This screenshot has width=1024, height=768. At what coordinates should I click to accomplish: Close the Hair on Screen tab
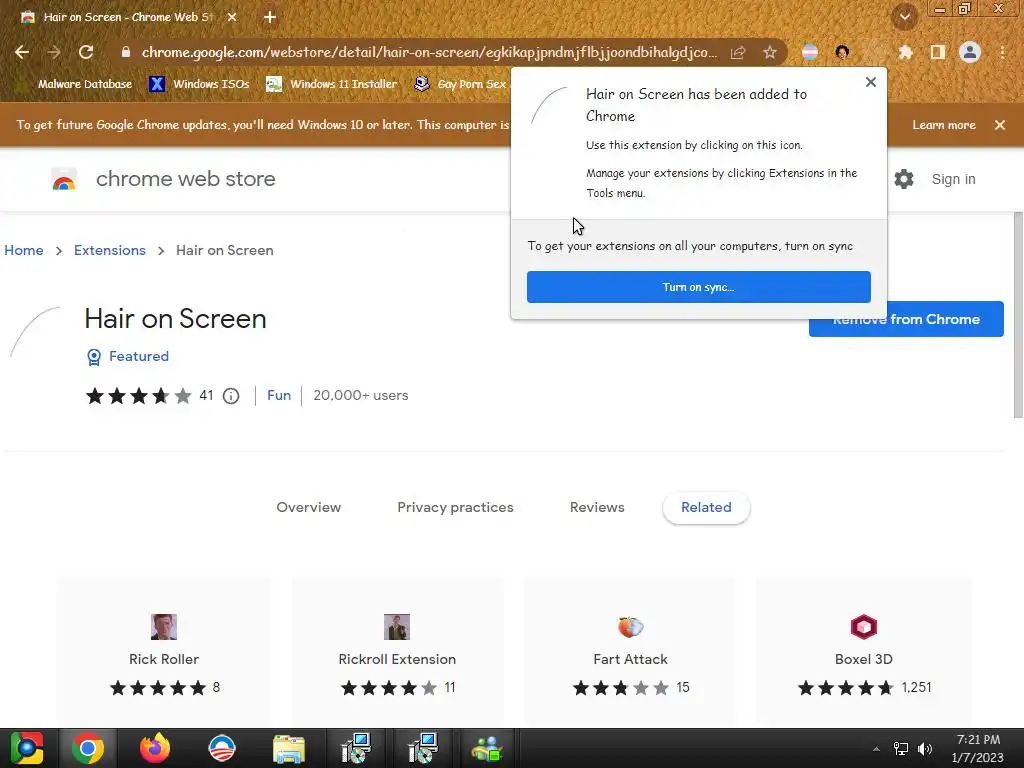pos(232,17)
